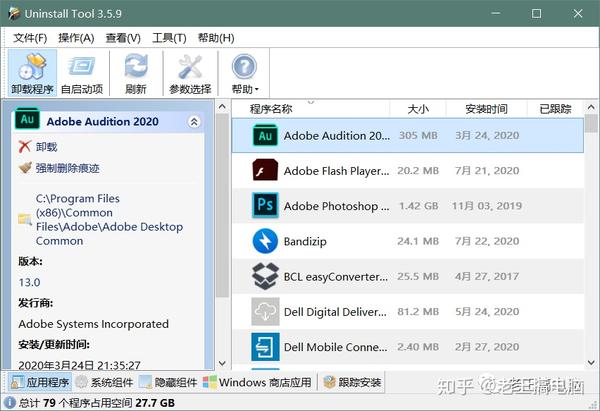Screen dimensions: 600x411
Task: Click the 2月 27, 2020 date cell
Action: tap(487, 347)
